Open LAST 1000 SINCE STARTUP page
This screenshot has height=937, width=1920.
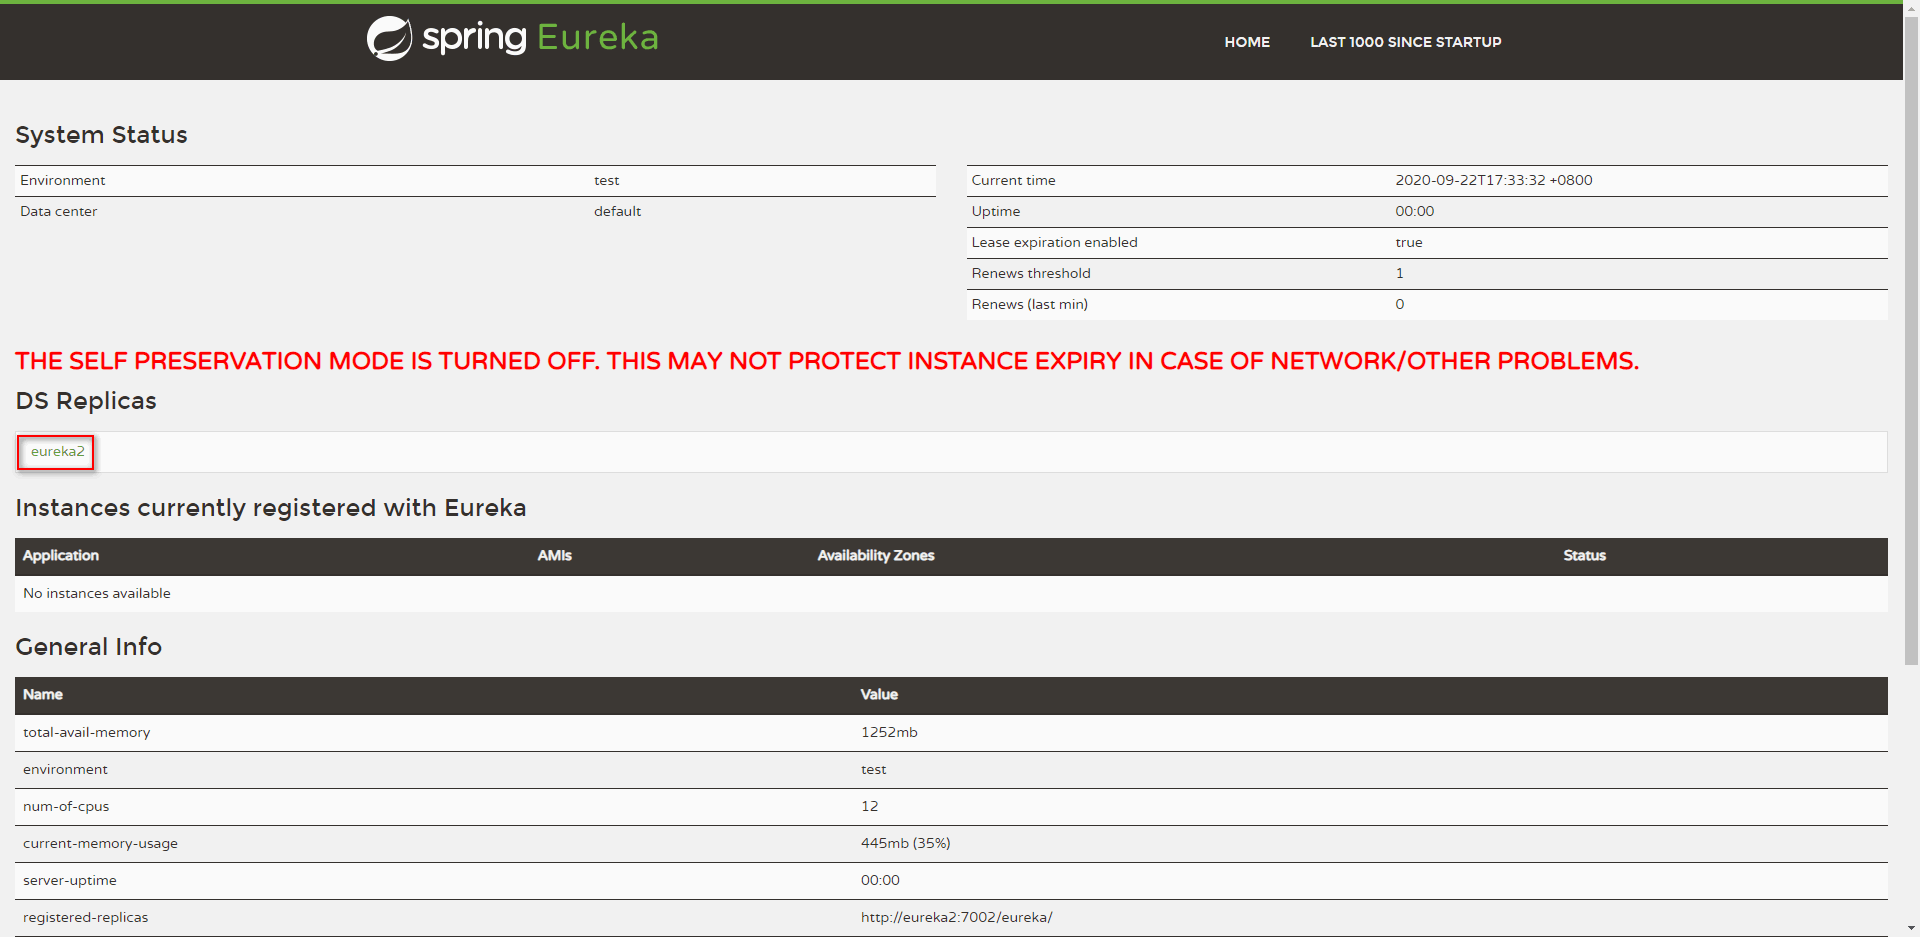1406,42
